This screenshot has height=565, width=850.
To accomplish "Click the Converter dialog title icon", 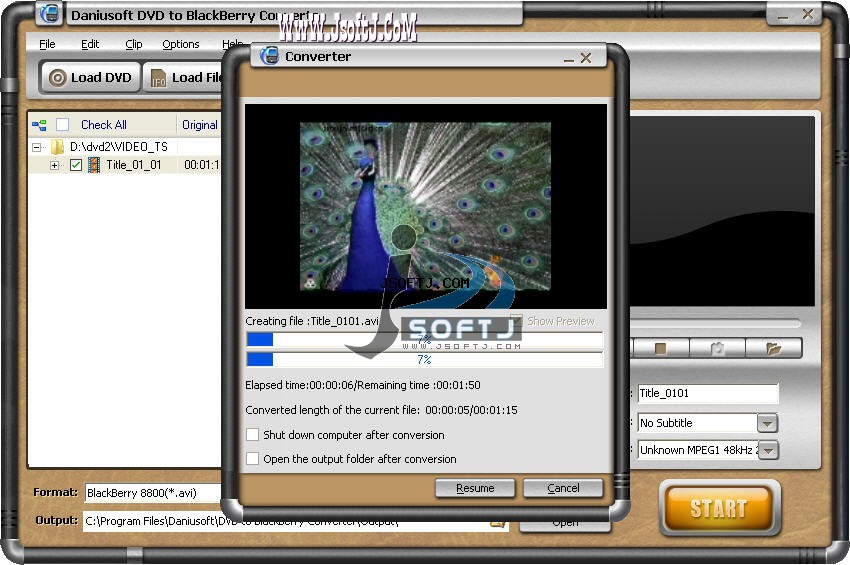I will (269, 56).
